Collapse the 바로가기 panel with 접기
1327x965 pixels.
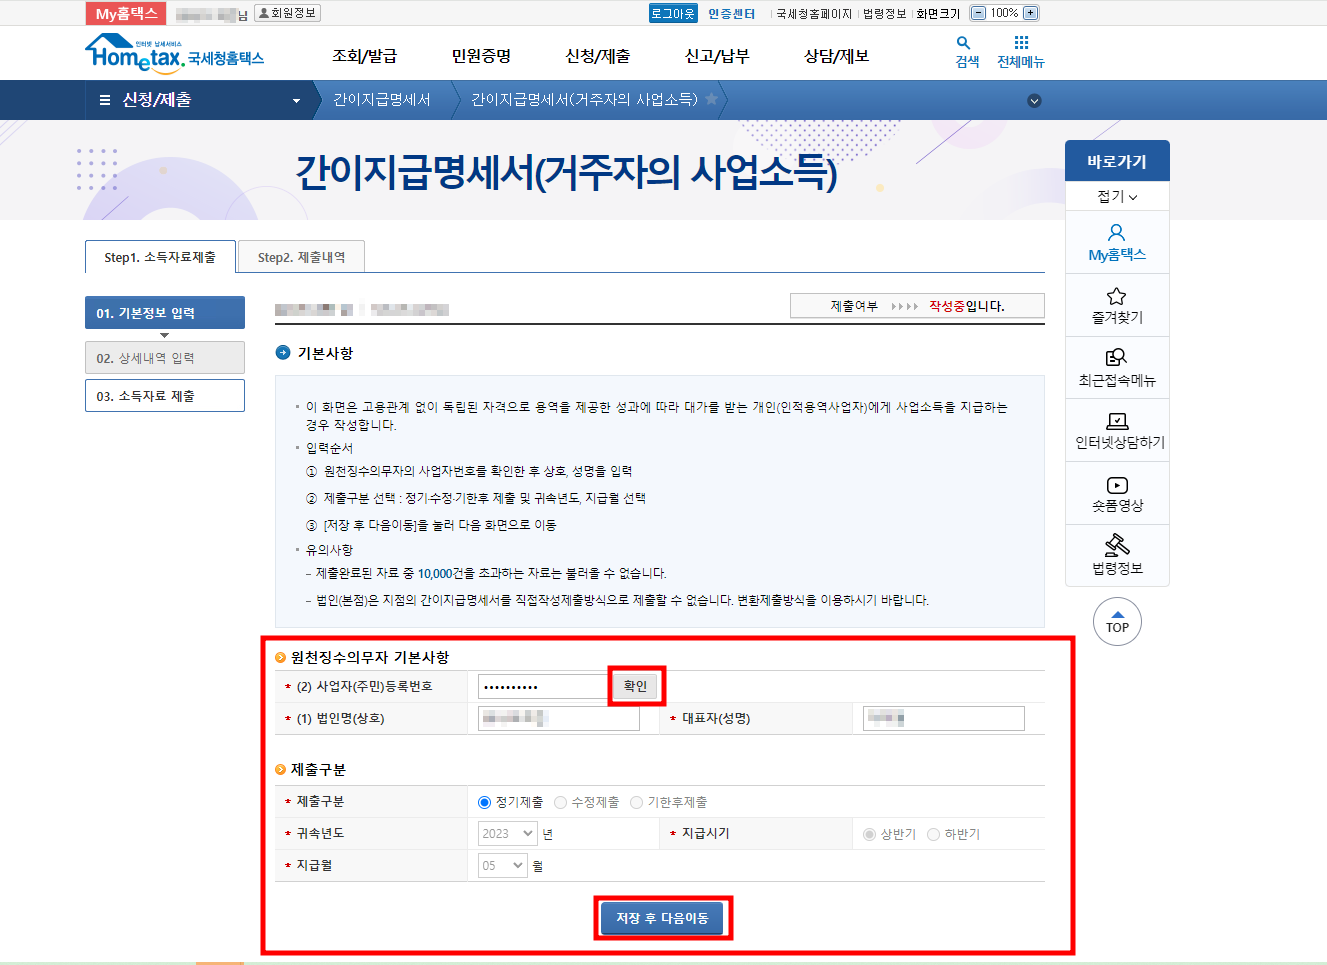[1117, 196]
